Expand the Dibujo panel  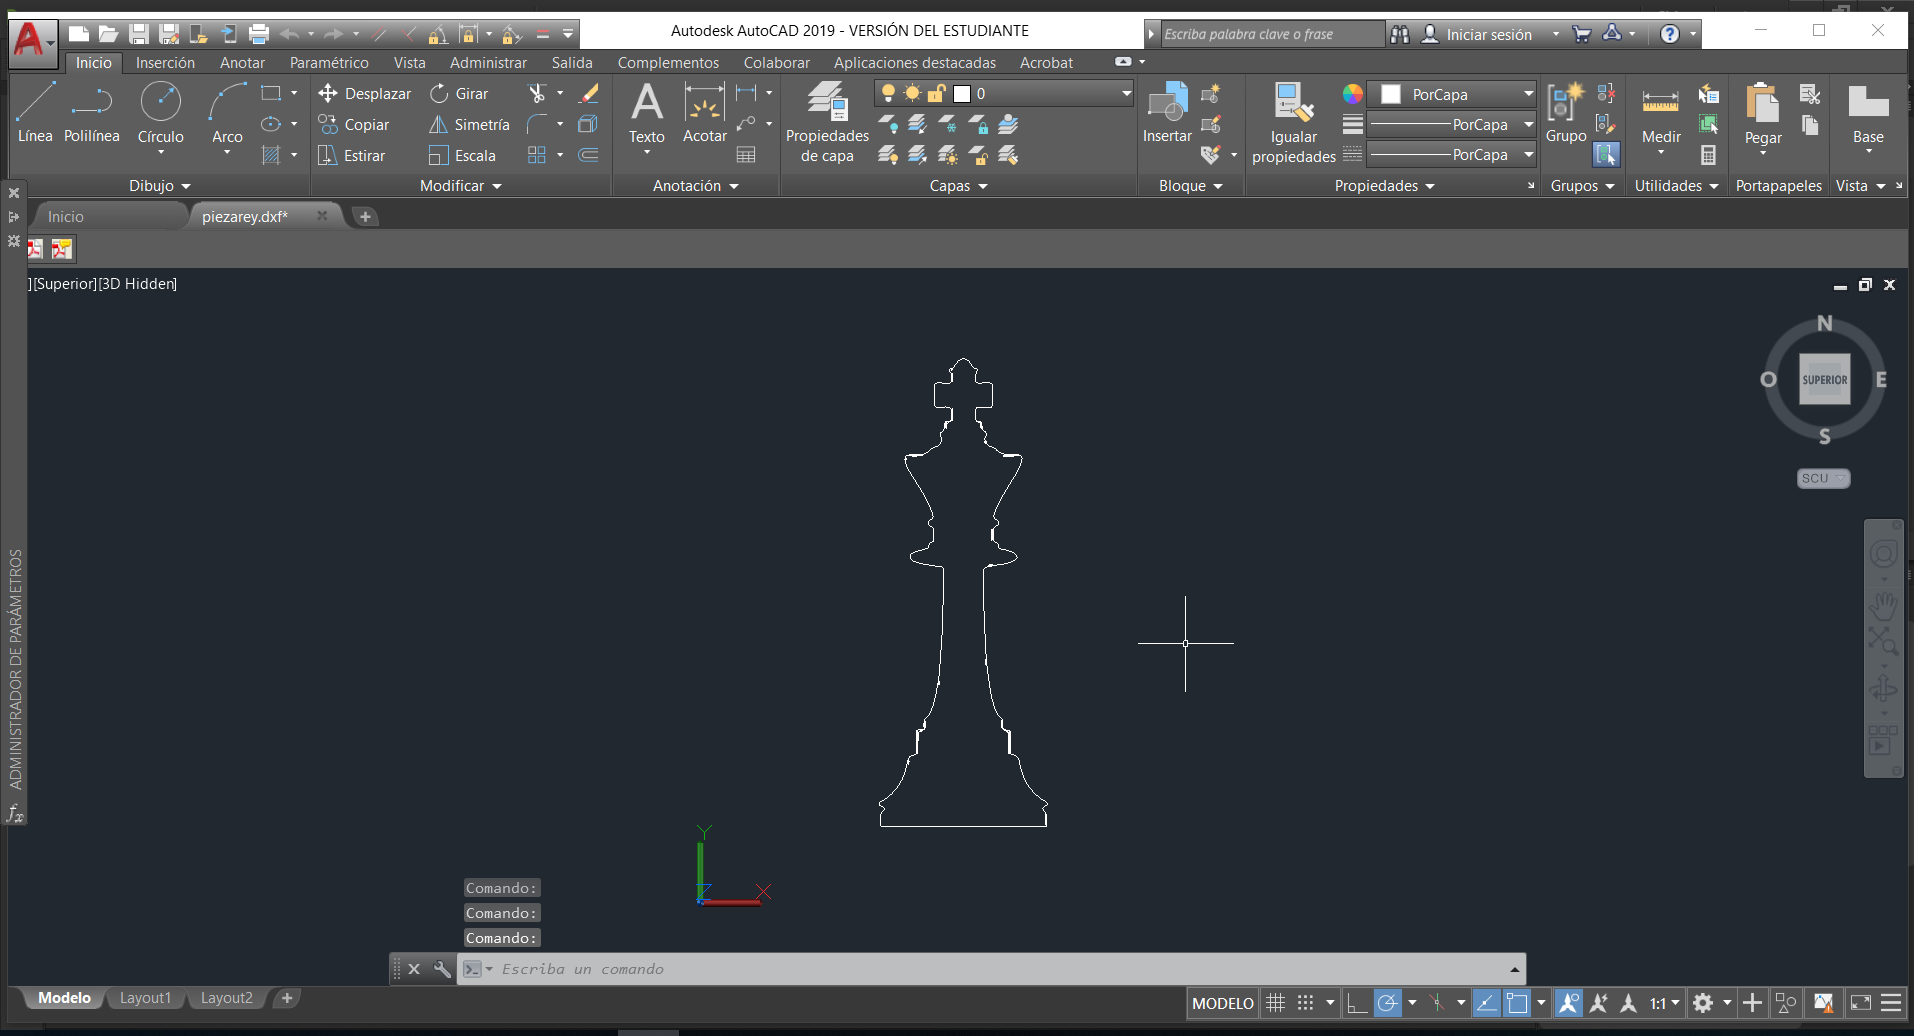point(160,186)
